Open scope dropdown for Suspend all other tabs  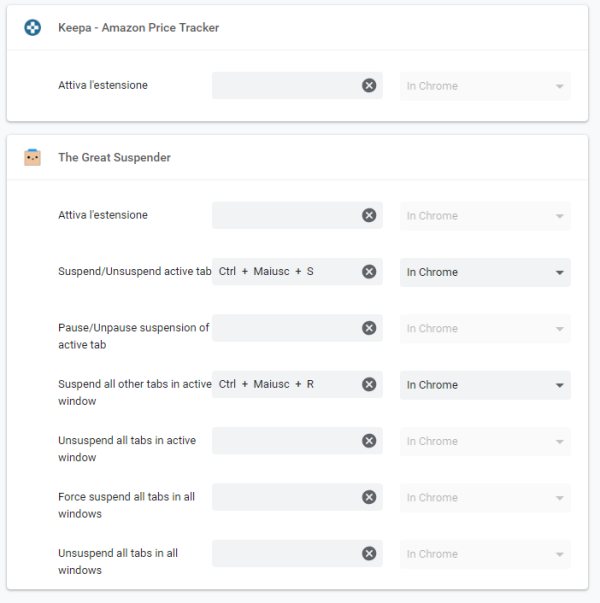tap(485, 385)
